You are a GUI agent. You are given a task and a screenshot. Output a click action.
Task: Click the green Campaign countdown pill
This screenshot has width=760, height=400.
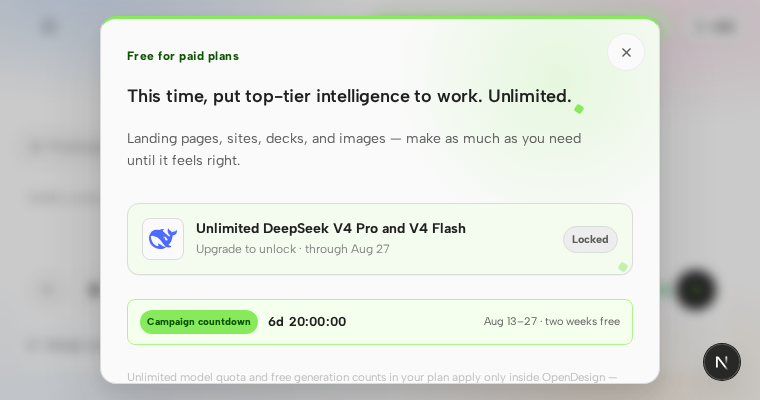point(199,322)
